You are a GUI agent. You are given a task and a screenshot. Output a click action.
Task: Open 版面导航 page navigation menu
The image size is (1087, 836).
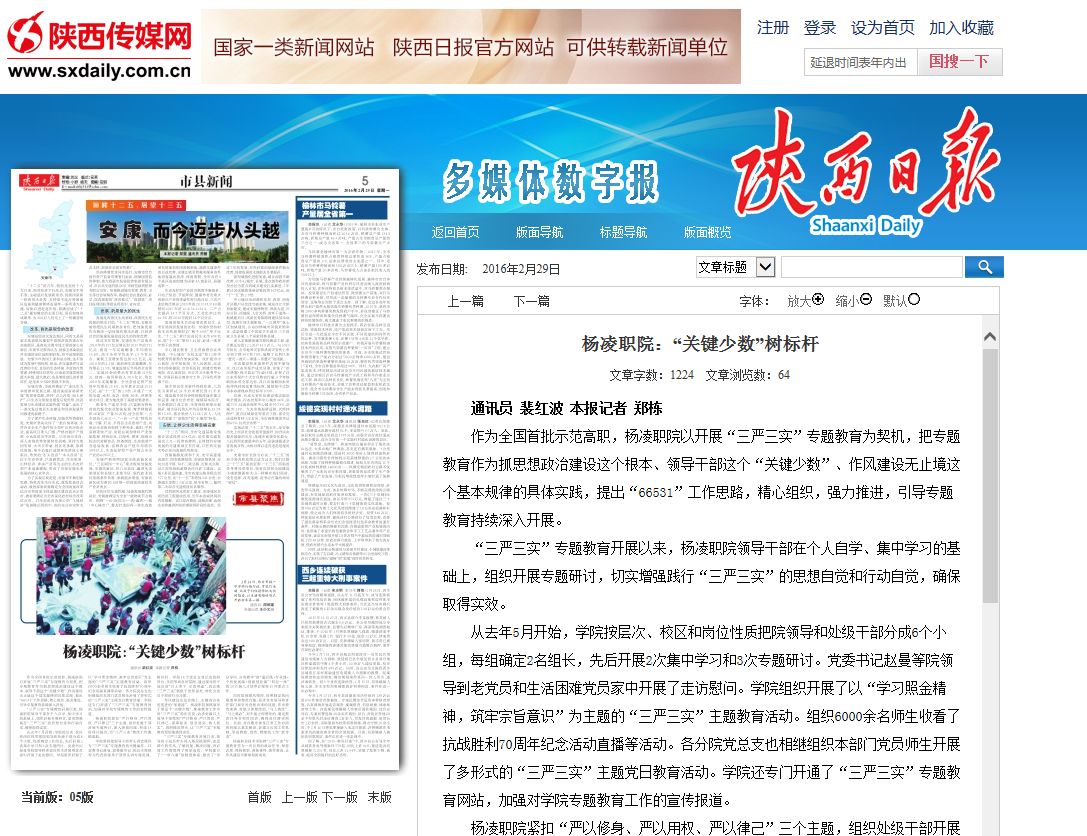(x=539, y=232)
